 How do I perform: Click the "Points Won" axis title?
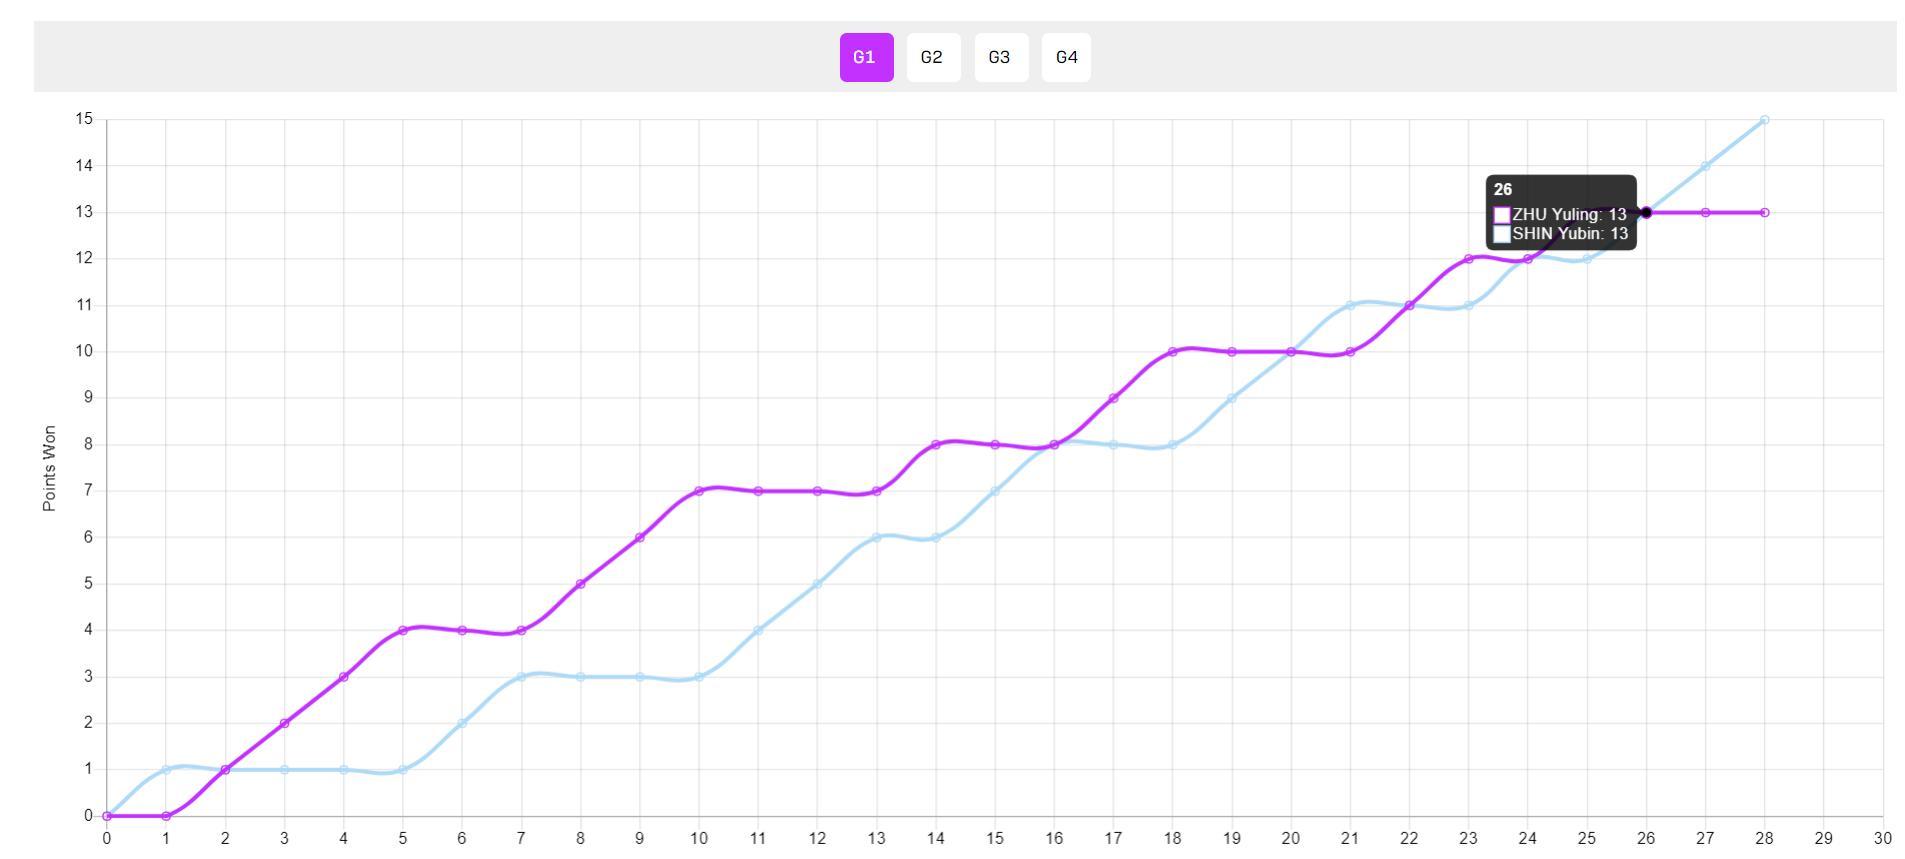click(x=49, y=468)
